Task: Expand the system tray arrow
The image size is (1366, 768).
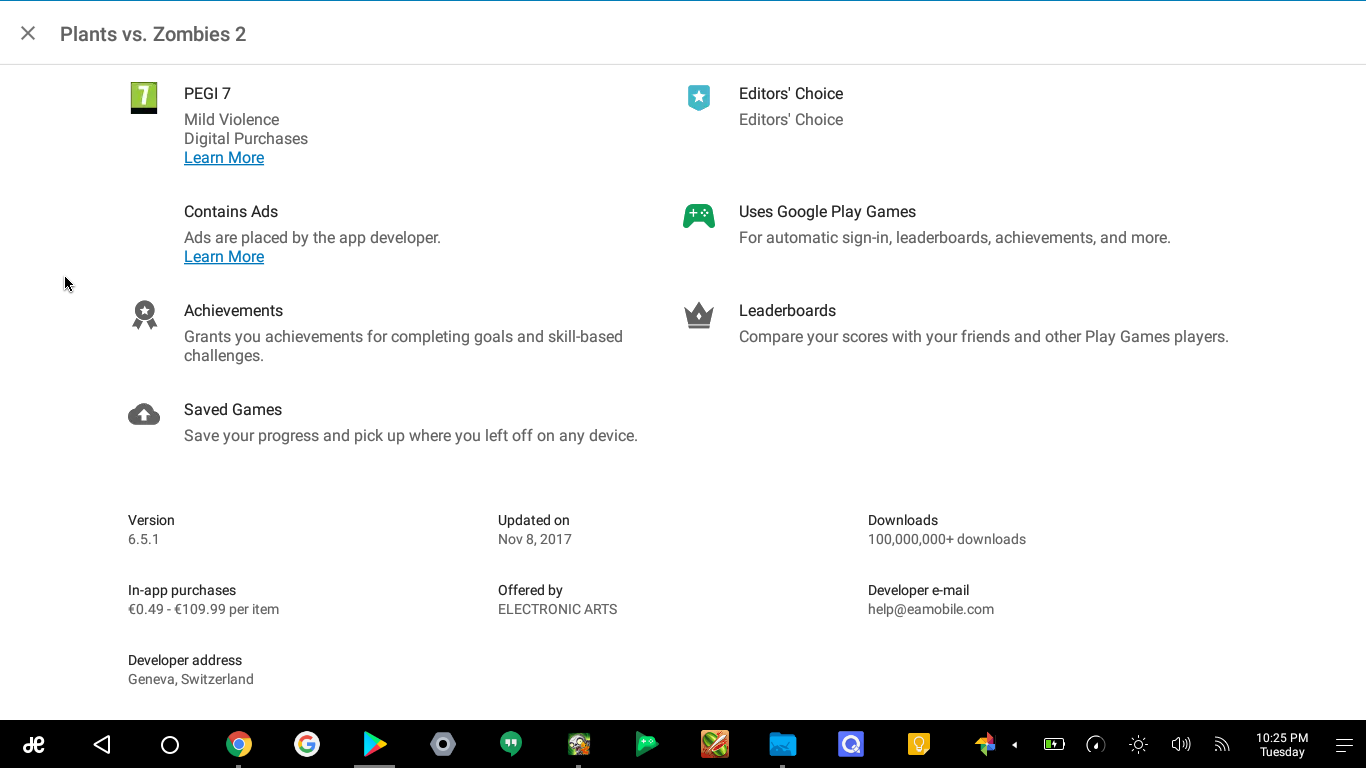Action: [x=1014, y=745]
